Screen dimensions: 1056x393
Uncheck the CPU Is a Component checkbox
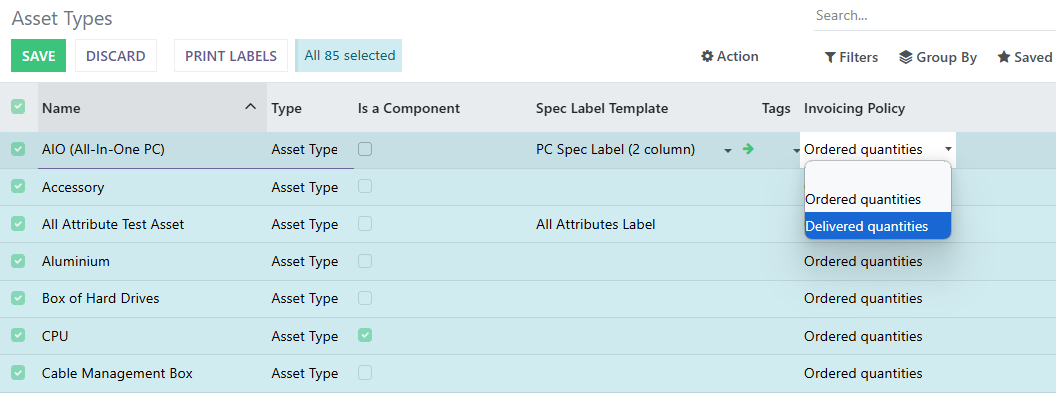click(x=365, y=334)
